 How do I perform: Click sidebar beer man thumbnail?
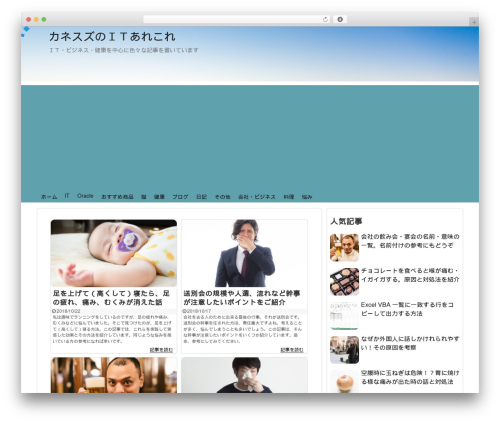pos(344,248)
